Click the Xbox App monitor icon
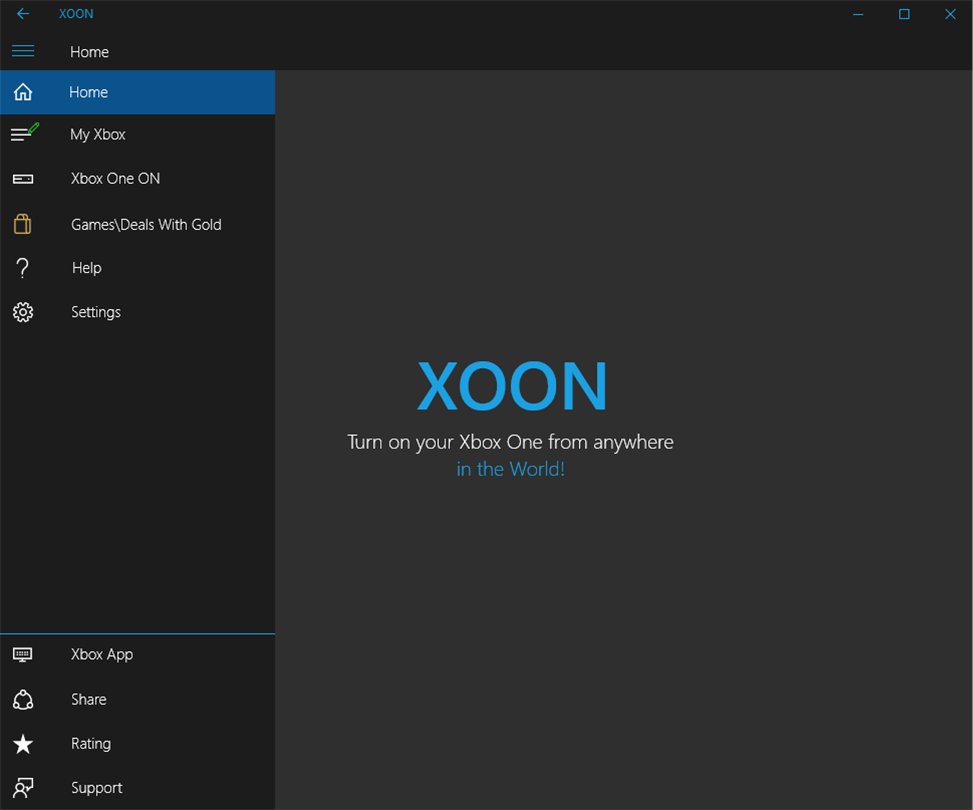 coord(23,654)
